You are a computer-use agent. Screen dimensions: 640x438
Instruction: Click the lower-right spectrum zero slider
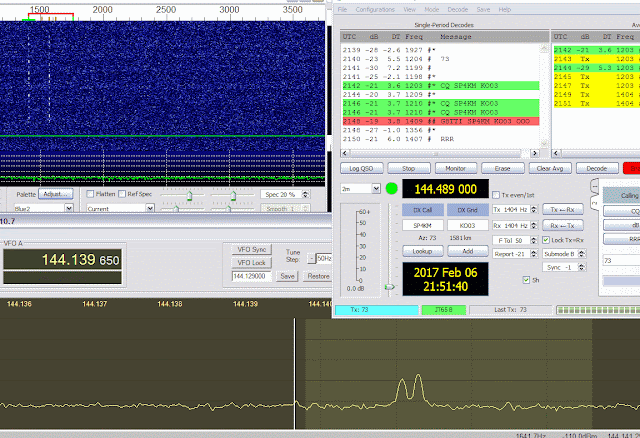(229, 209)
